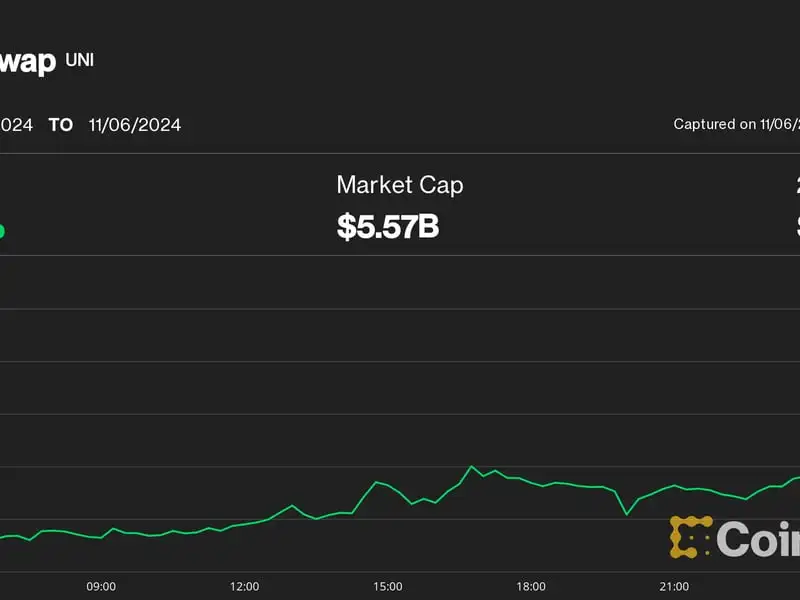Click the partial Uniswap title text
This screenshot has width=800, height=600.
pyautogui.click(x=27, y=62)
